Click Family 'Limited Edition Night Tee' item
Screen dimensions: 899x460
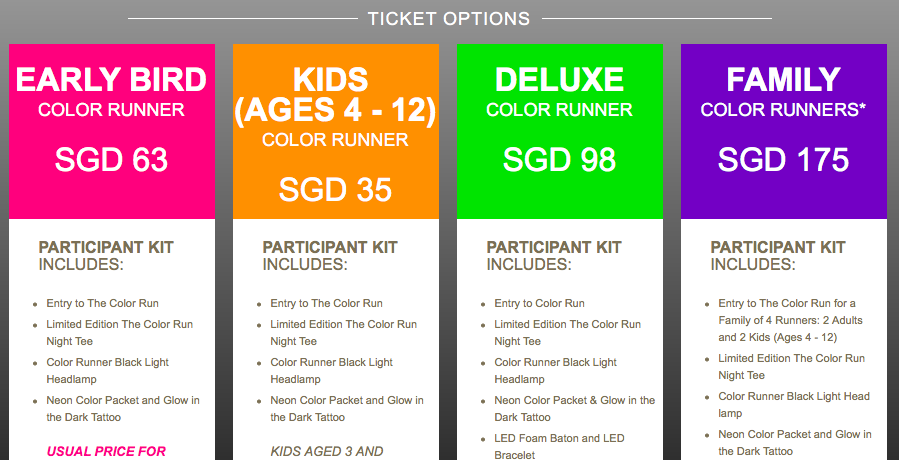[792, 367]
